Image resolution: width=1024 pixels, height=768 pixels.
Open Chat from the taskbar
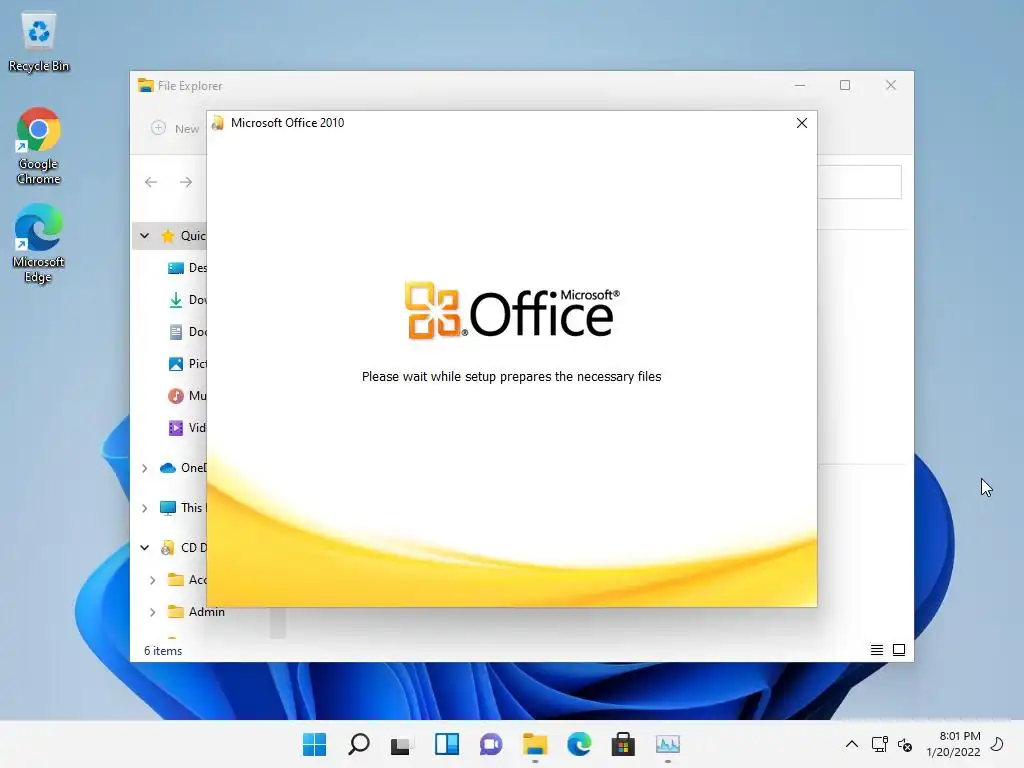click(x=490, y=744)
